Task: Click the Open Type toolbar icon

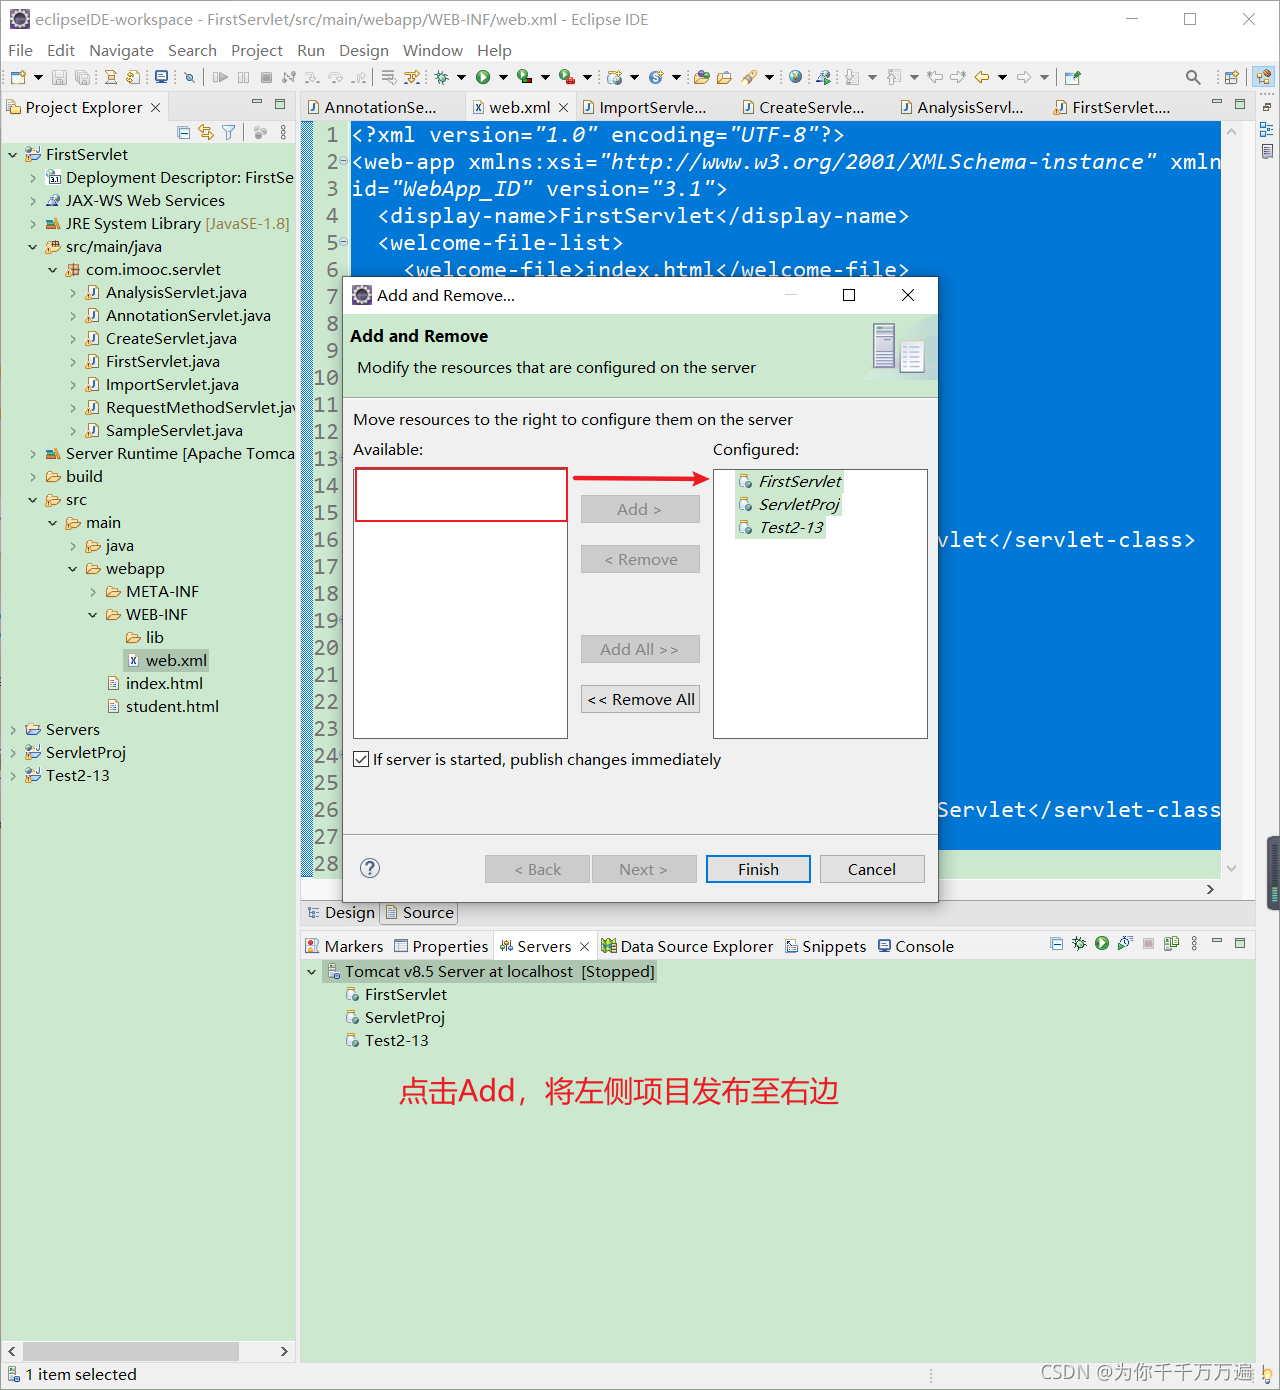Action: pyautogui.click(x=702, y=77)
